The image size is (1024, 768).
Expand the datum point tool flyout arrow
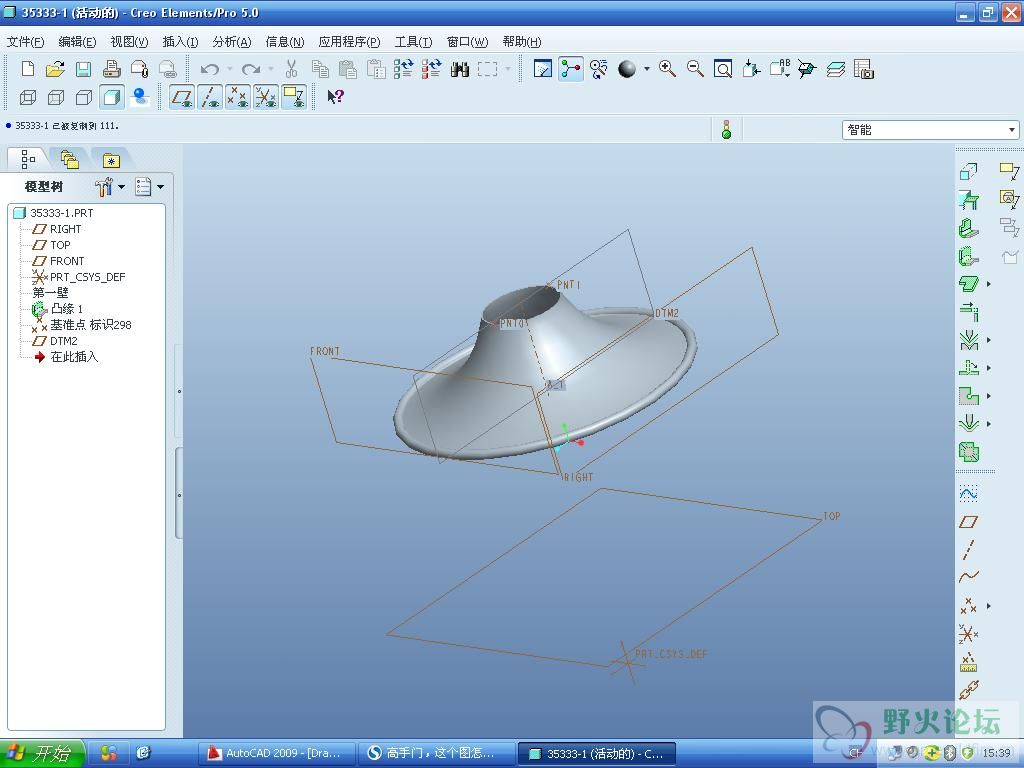point(989,606)
